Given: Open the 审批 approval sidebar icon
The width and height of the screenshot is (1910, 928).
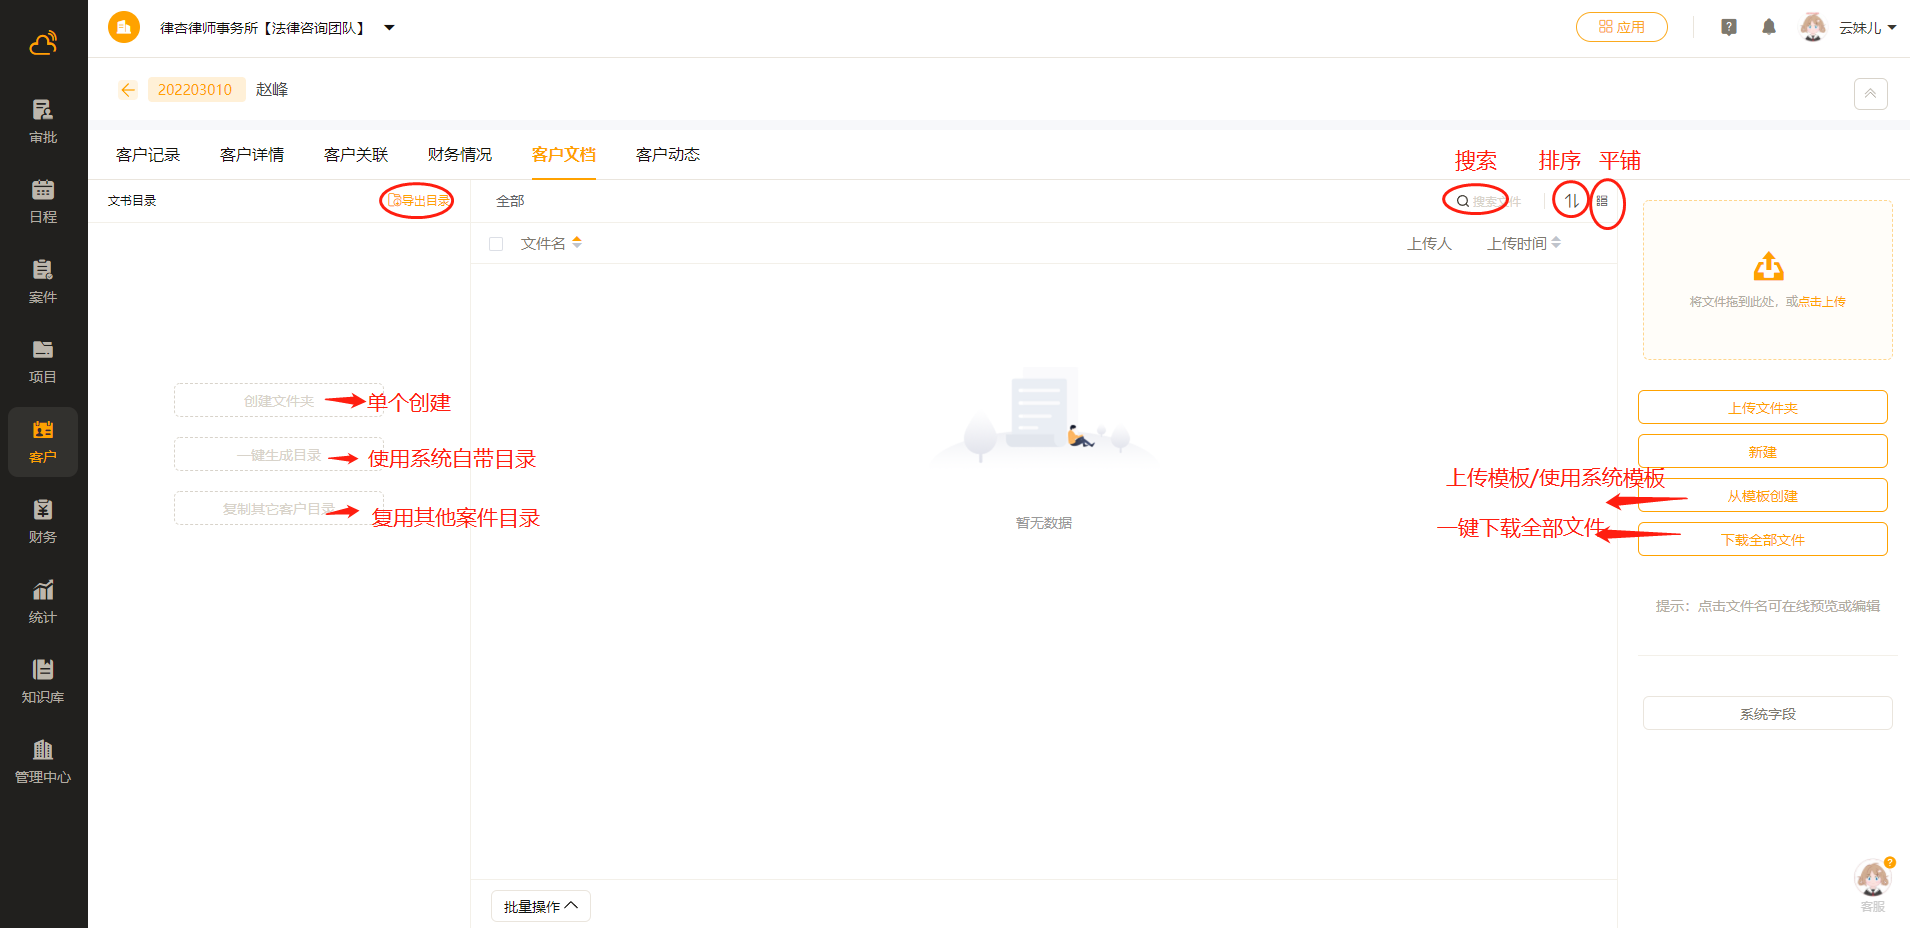Looking at the screenshot, I should pos(43,121).
